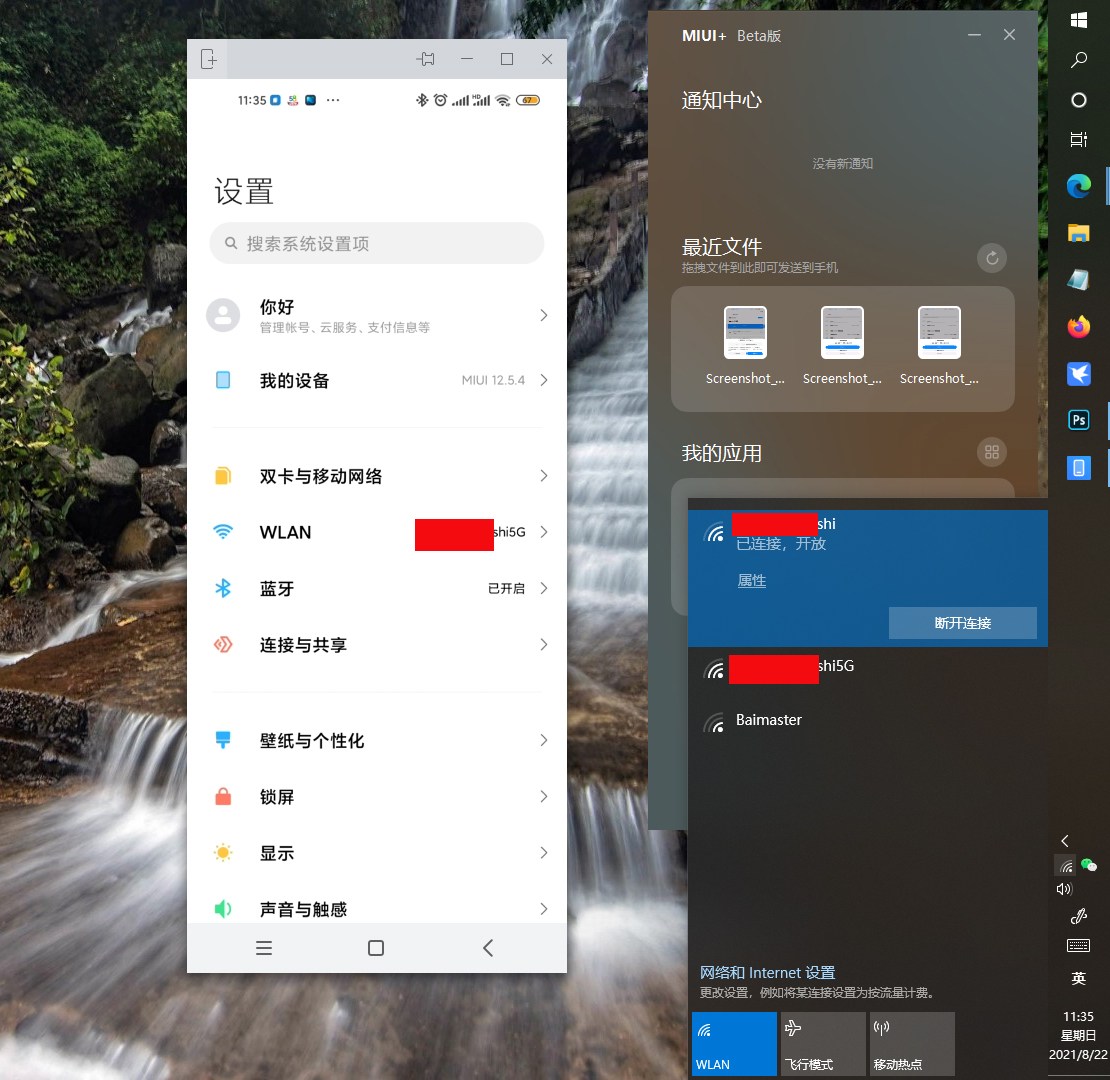Open the 我的应用 grid icon
1110x1080 pixels.
pos(992,452)
